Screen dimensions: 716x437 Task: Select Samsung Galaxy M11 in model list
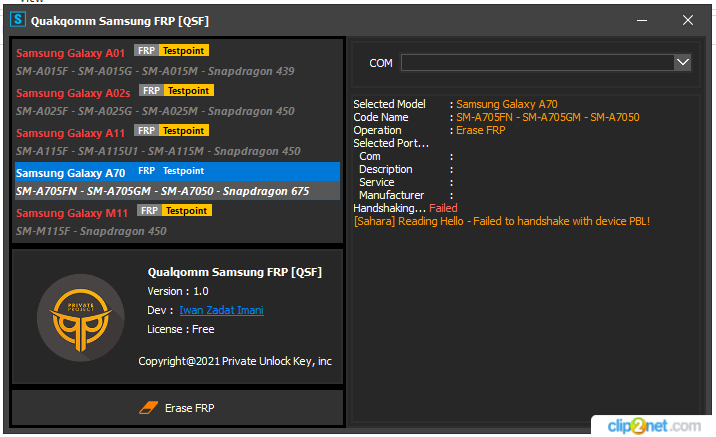[72, 213]
